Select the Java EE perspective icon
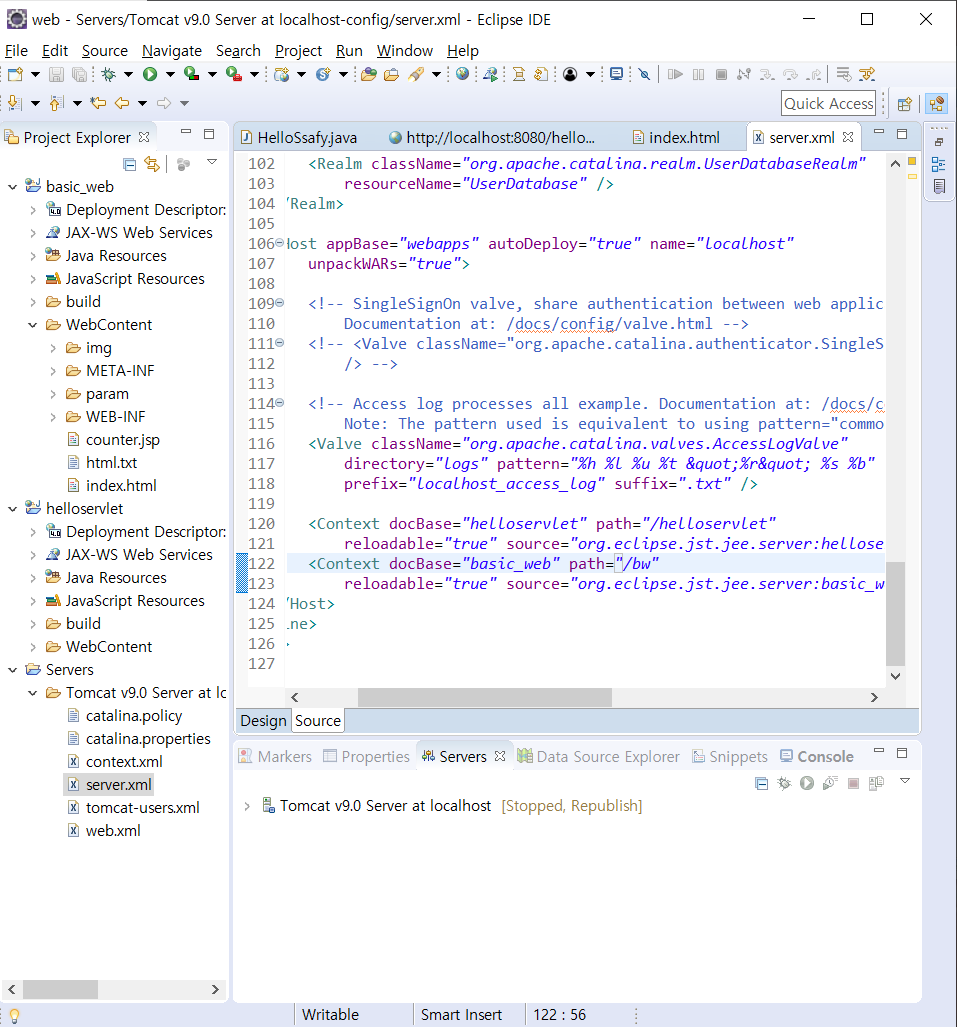 click(937, 103)
